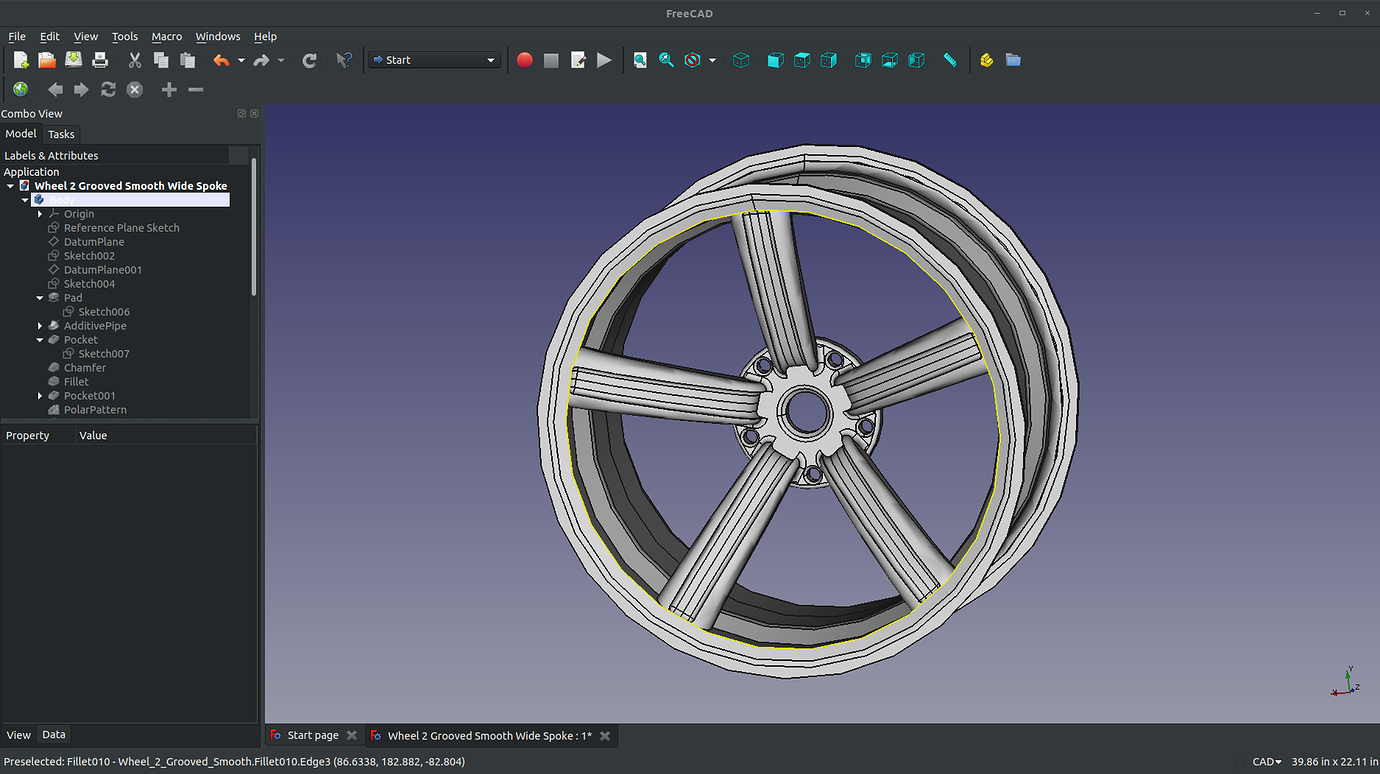
Task: Open the Start workbench dropdown
Action: (434, 60)
